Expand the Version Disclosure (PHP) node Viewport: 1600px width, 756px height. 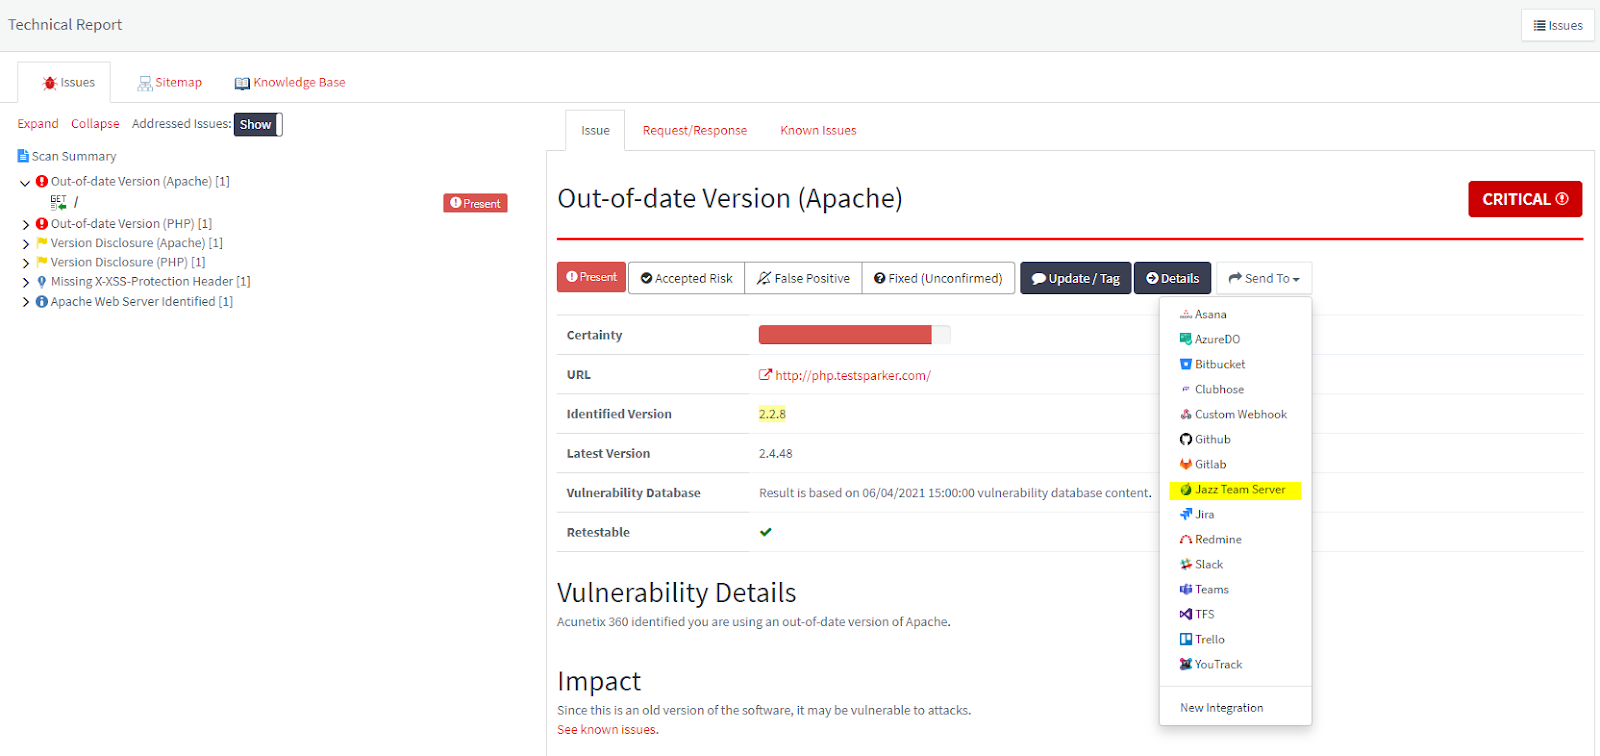click(x=25, y=263)
